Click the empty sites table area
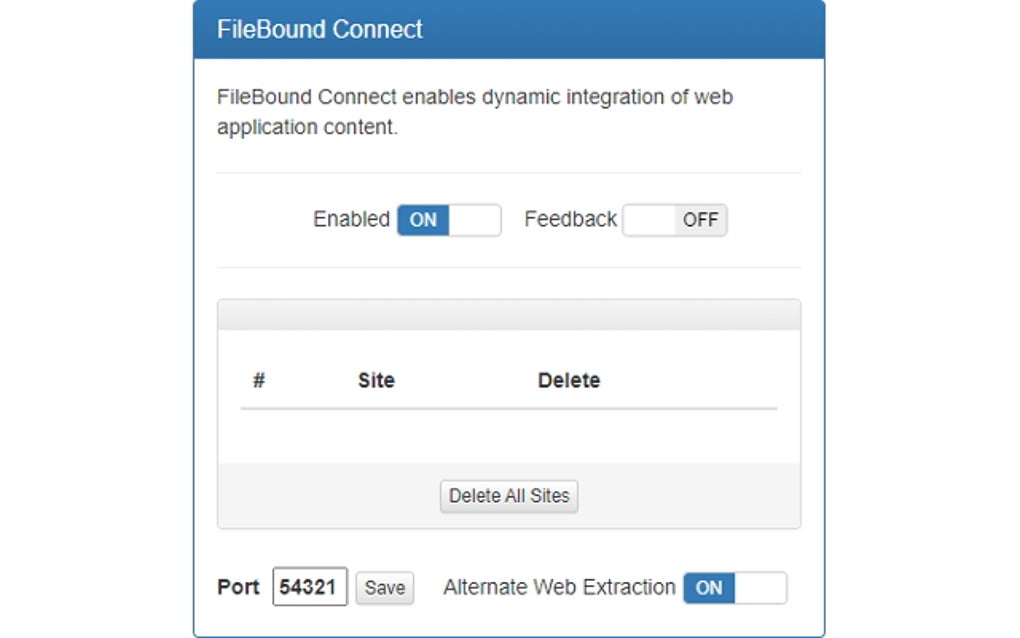Image resolution: width=1020 pixels, height=638 pixels. (x=508, y=438)
